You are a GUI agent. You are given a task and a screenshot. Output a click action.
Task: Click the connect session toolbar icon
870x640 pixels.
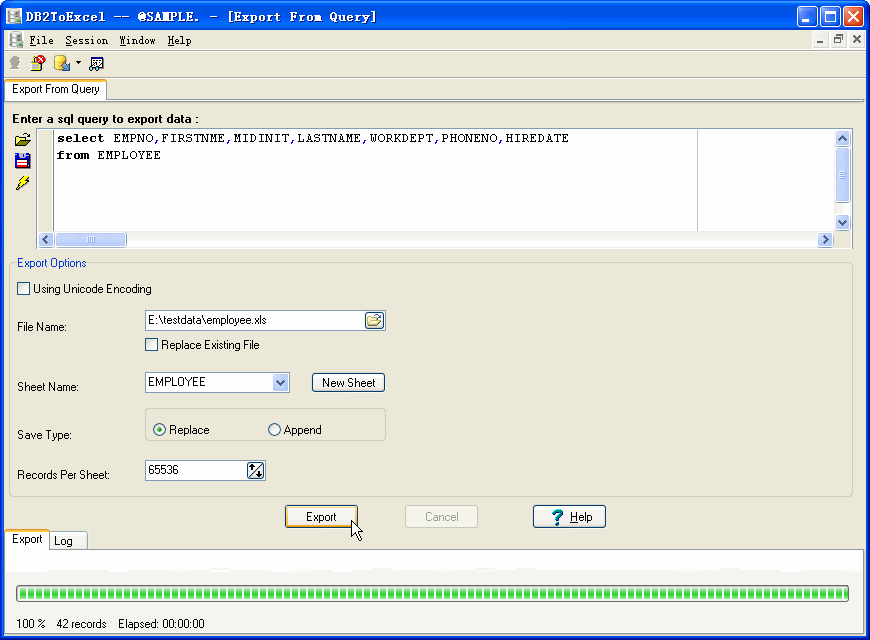tap(15, 63)
